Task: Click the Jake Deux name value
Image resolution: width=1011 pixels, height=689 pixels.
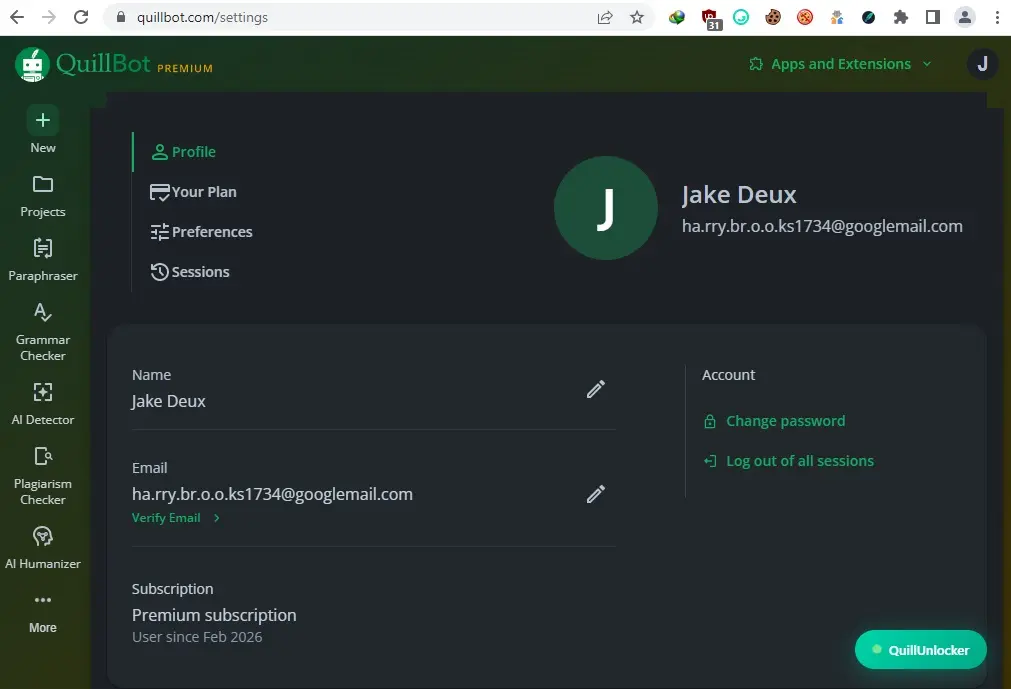Action: tap(168, 401)
